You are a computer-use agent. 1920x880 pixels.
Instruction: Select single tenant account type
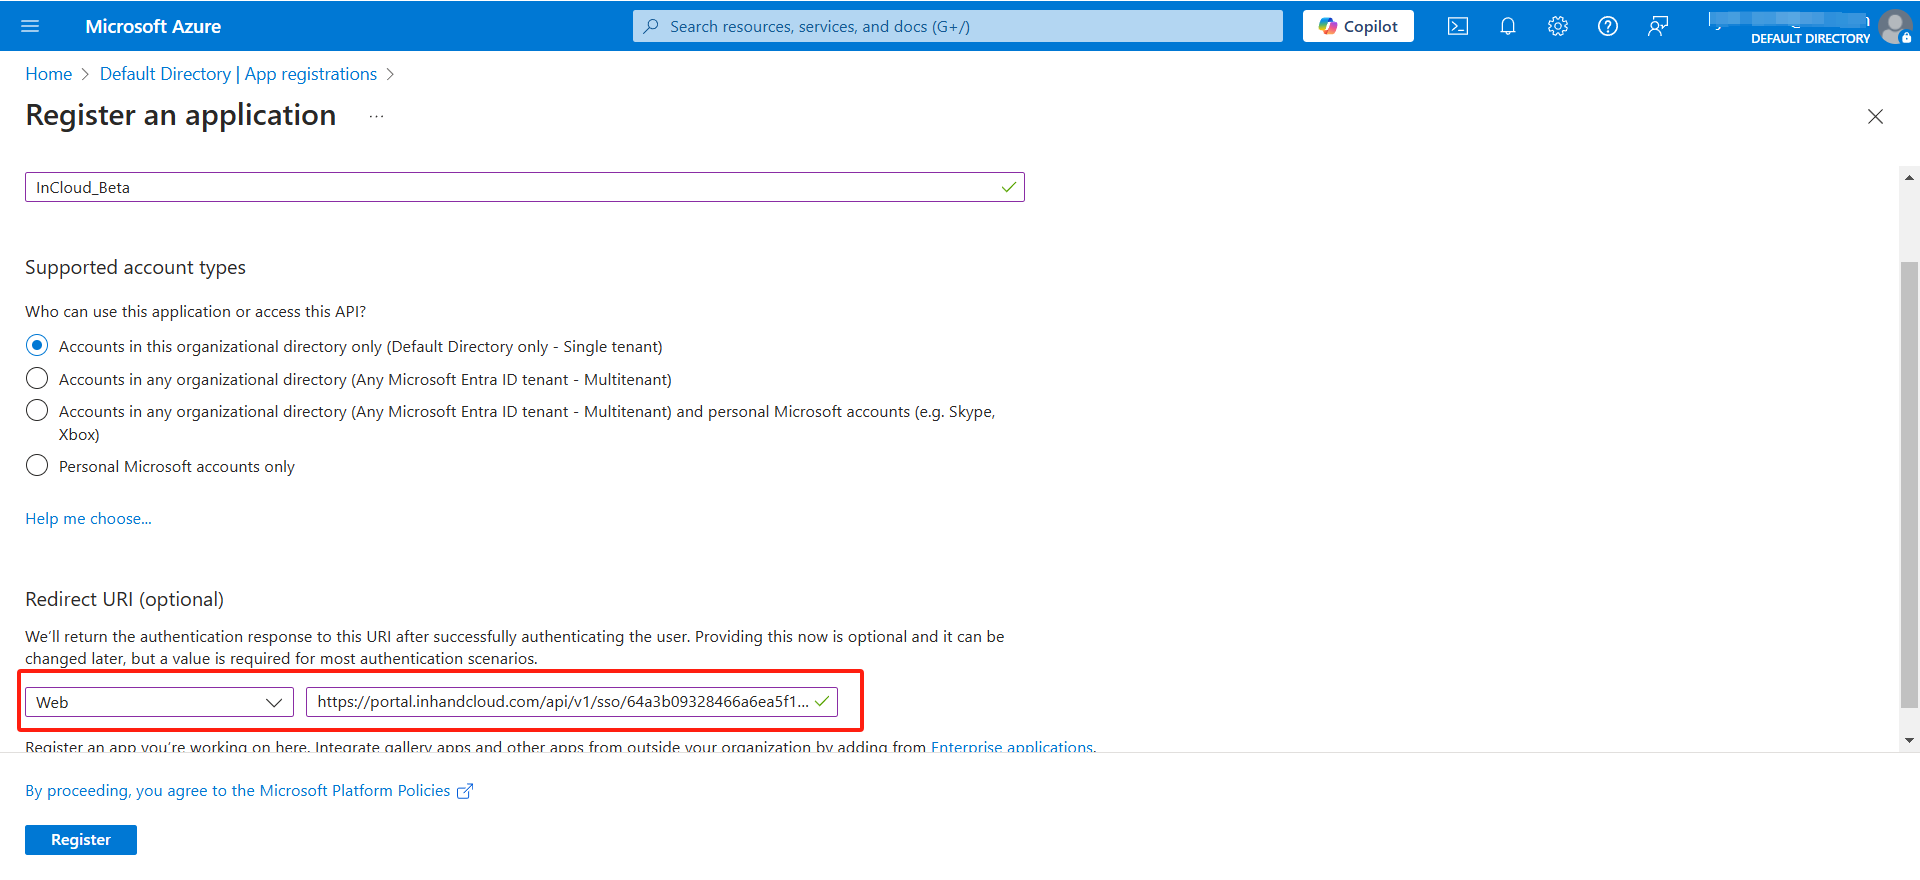tap(37, 346)
